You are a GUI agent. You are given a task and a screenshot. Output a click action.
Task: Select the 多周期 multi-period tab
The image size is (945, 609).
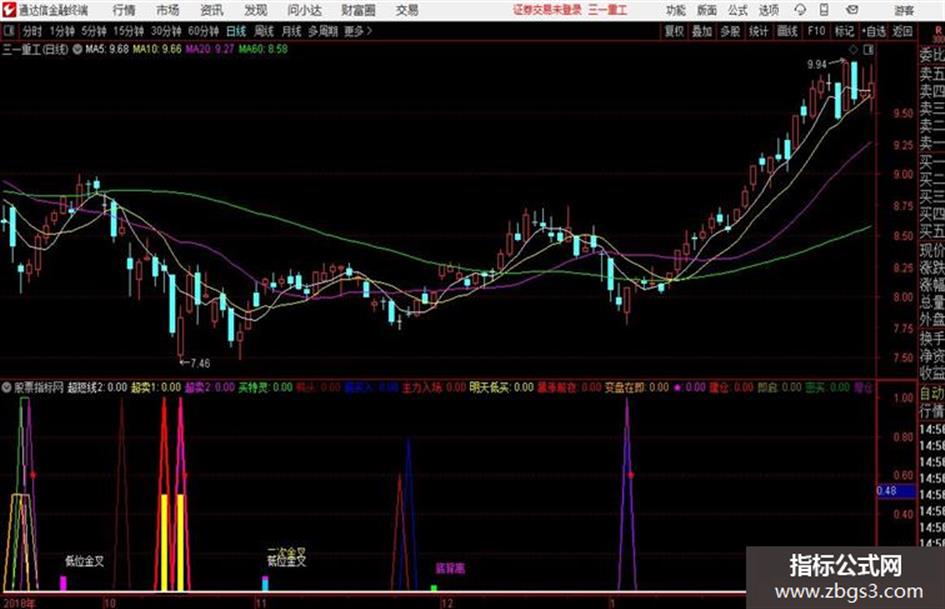coord(323,31)
